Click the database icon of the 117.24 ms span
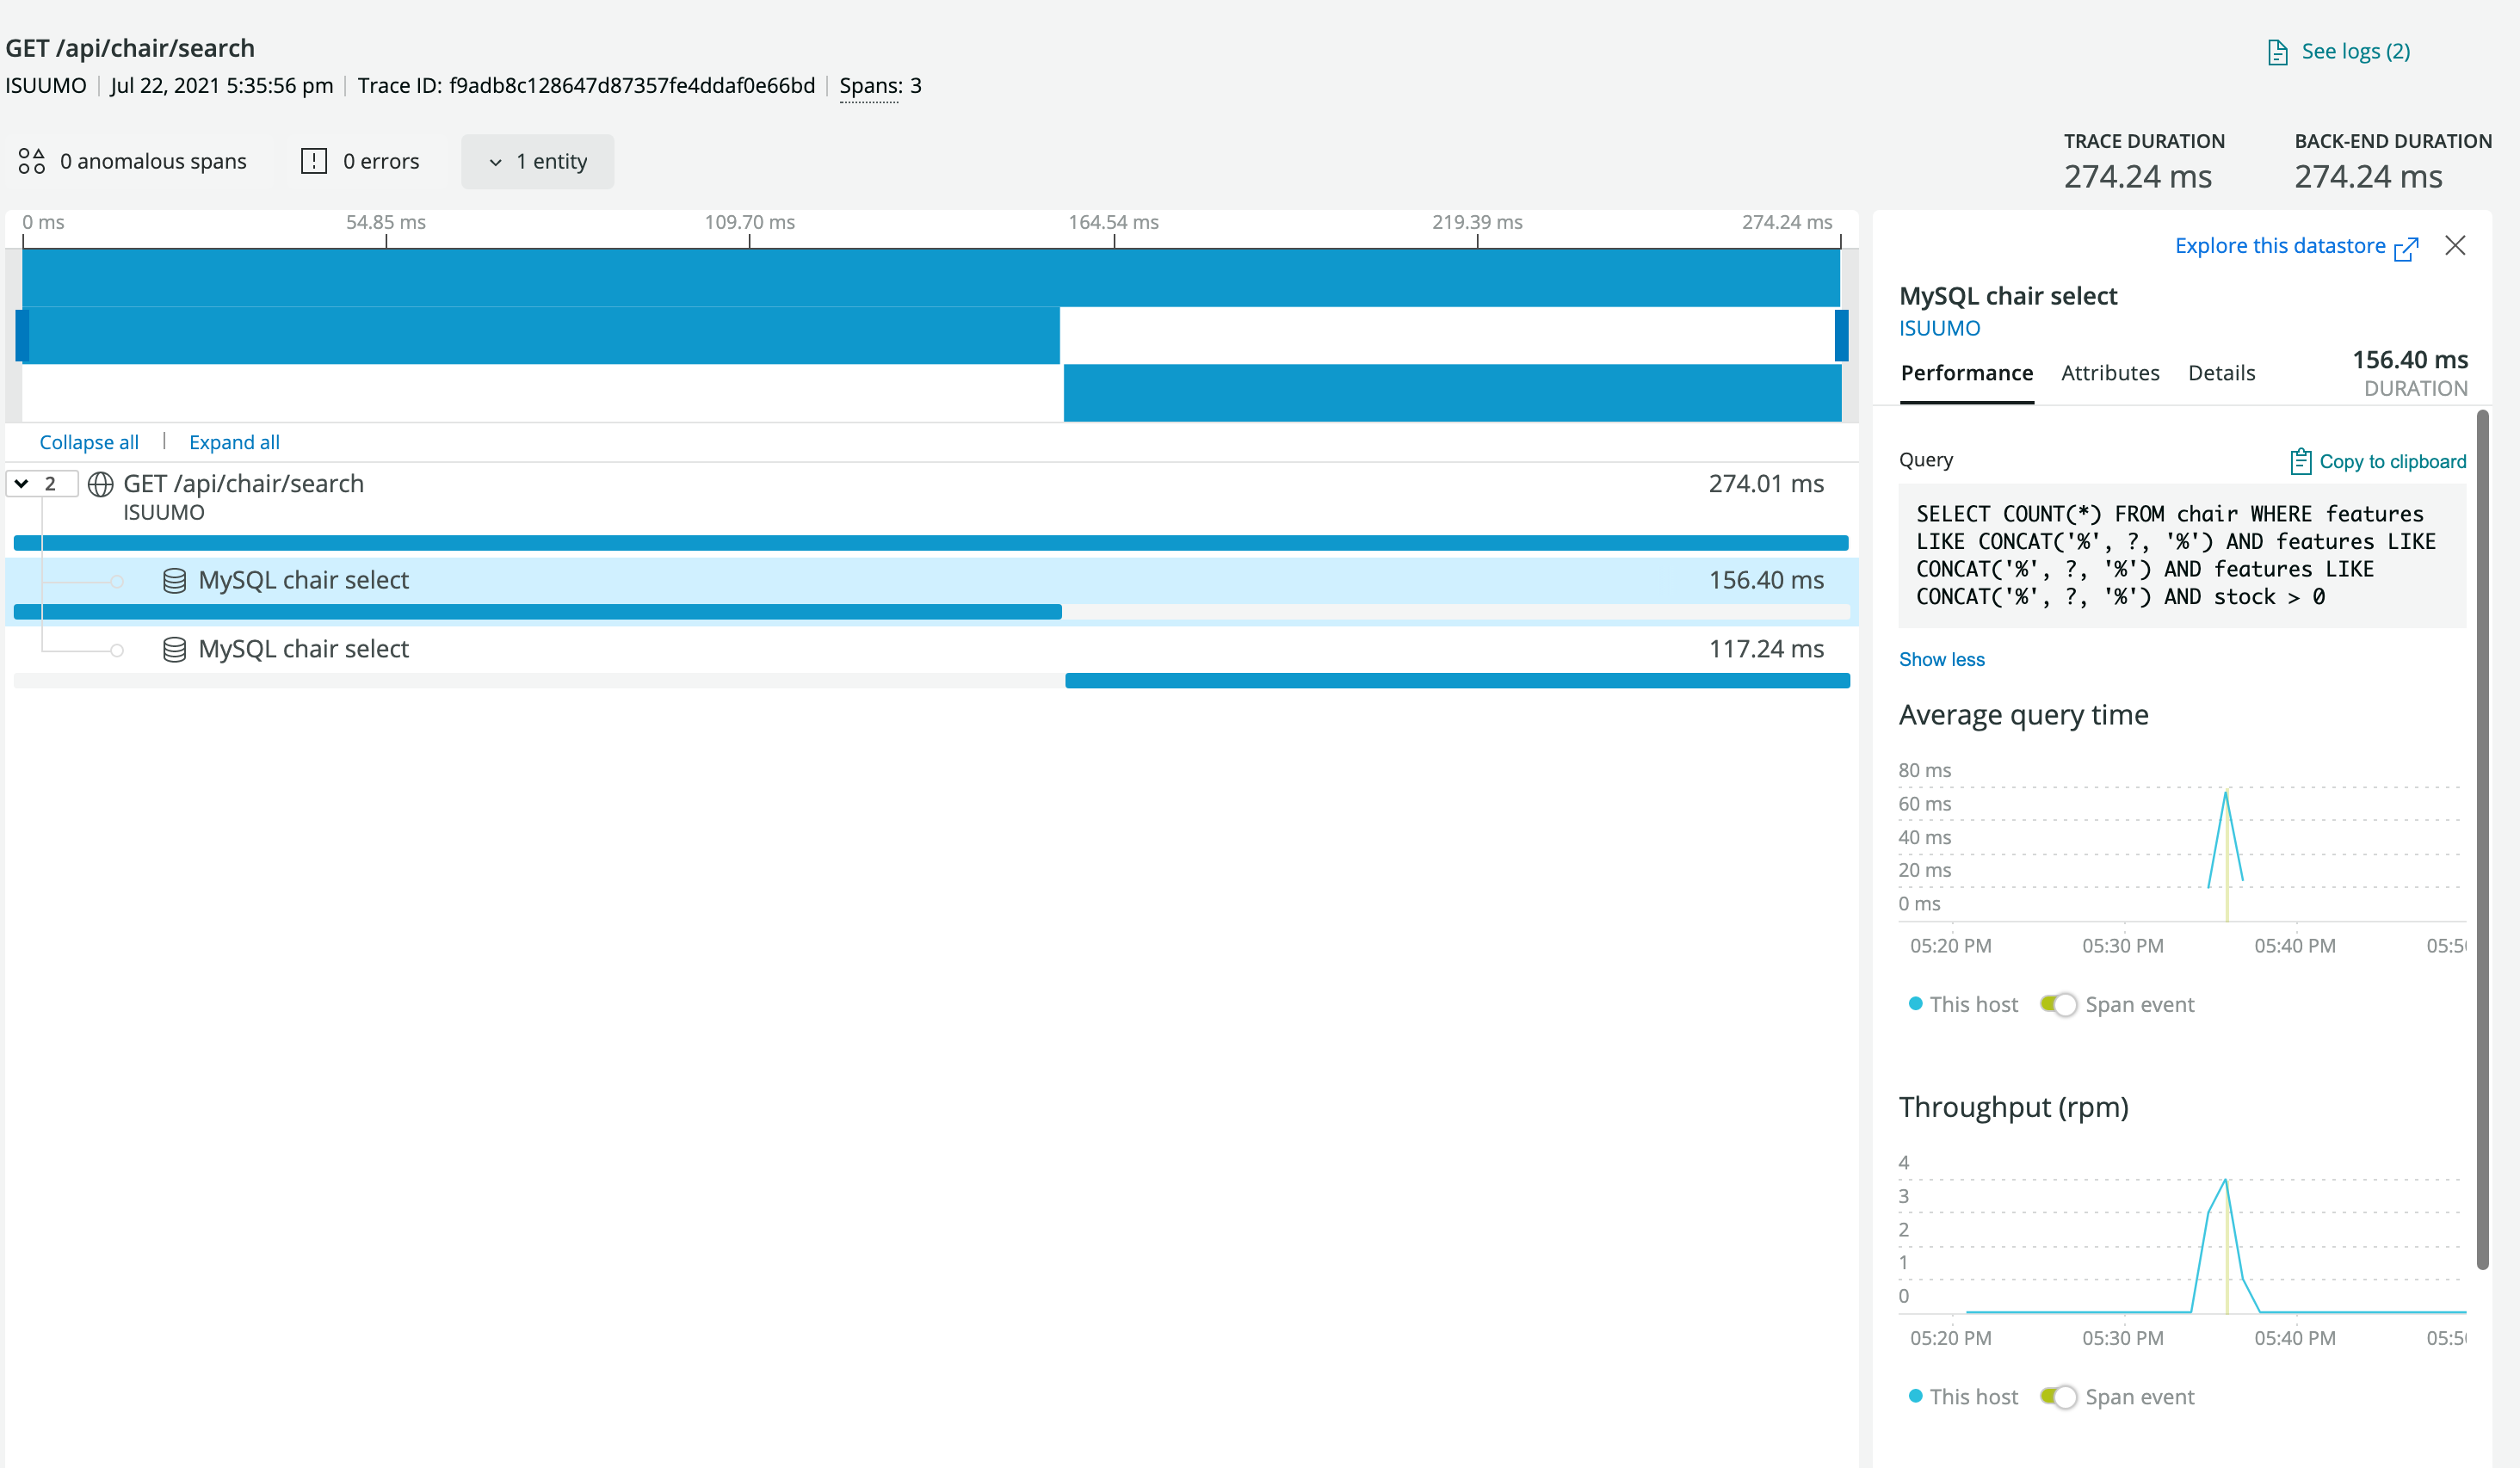Image resolution: width=2520 pixels, height=1468 pixels. pos(174,650)
